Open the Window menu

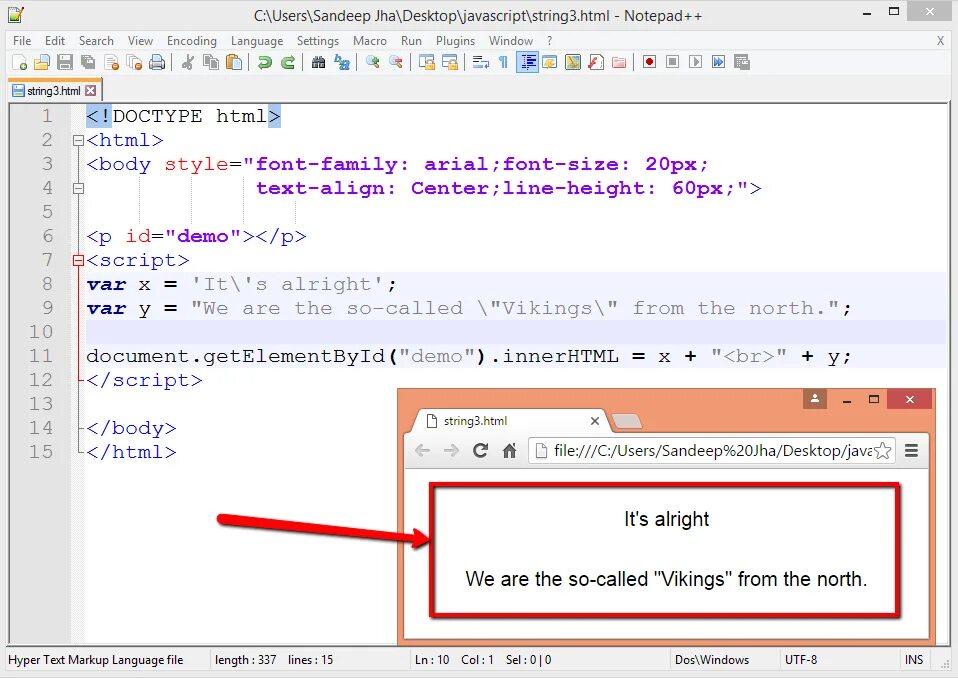[x=511, y=40]
